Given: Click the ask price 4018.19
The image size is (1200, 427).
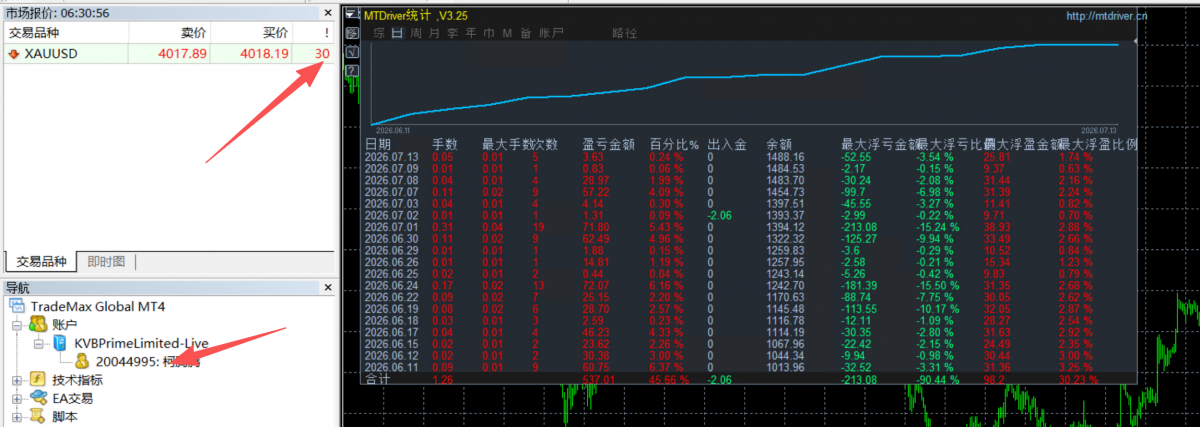Looking at the screenshot, I should tap(265, 53).
